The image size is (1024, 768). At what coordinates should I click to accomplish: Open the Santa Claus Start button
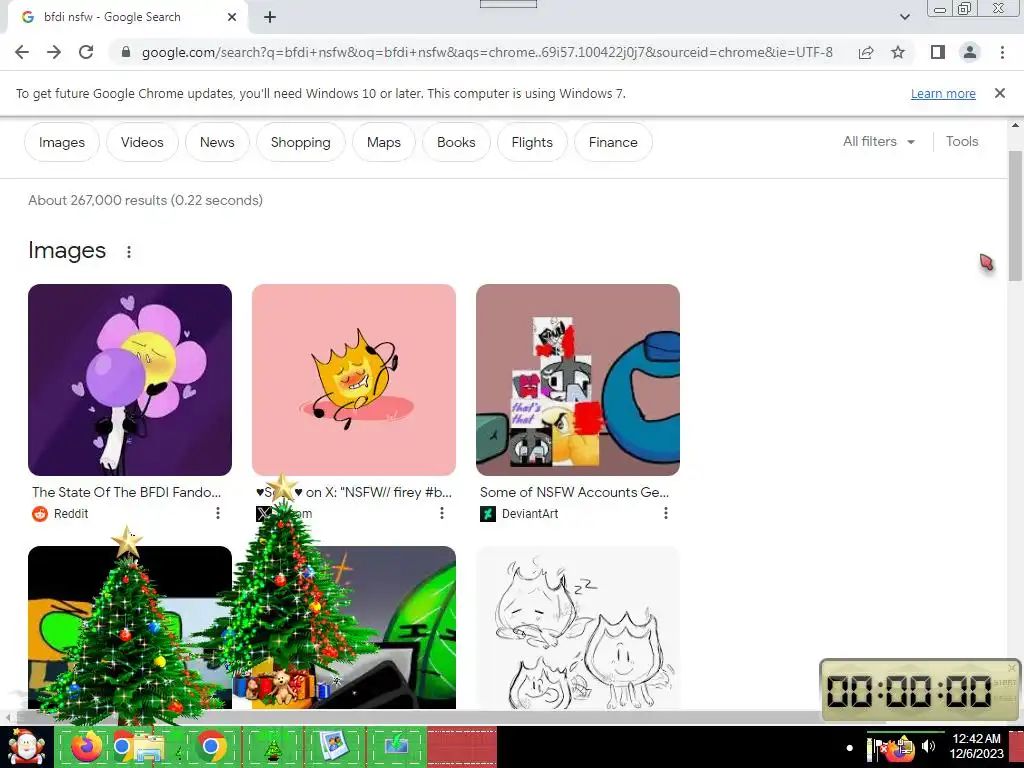coord(26,747)
